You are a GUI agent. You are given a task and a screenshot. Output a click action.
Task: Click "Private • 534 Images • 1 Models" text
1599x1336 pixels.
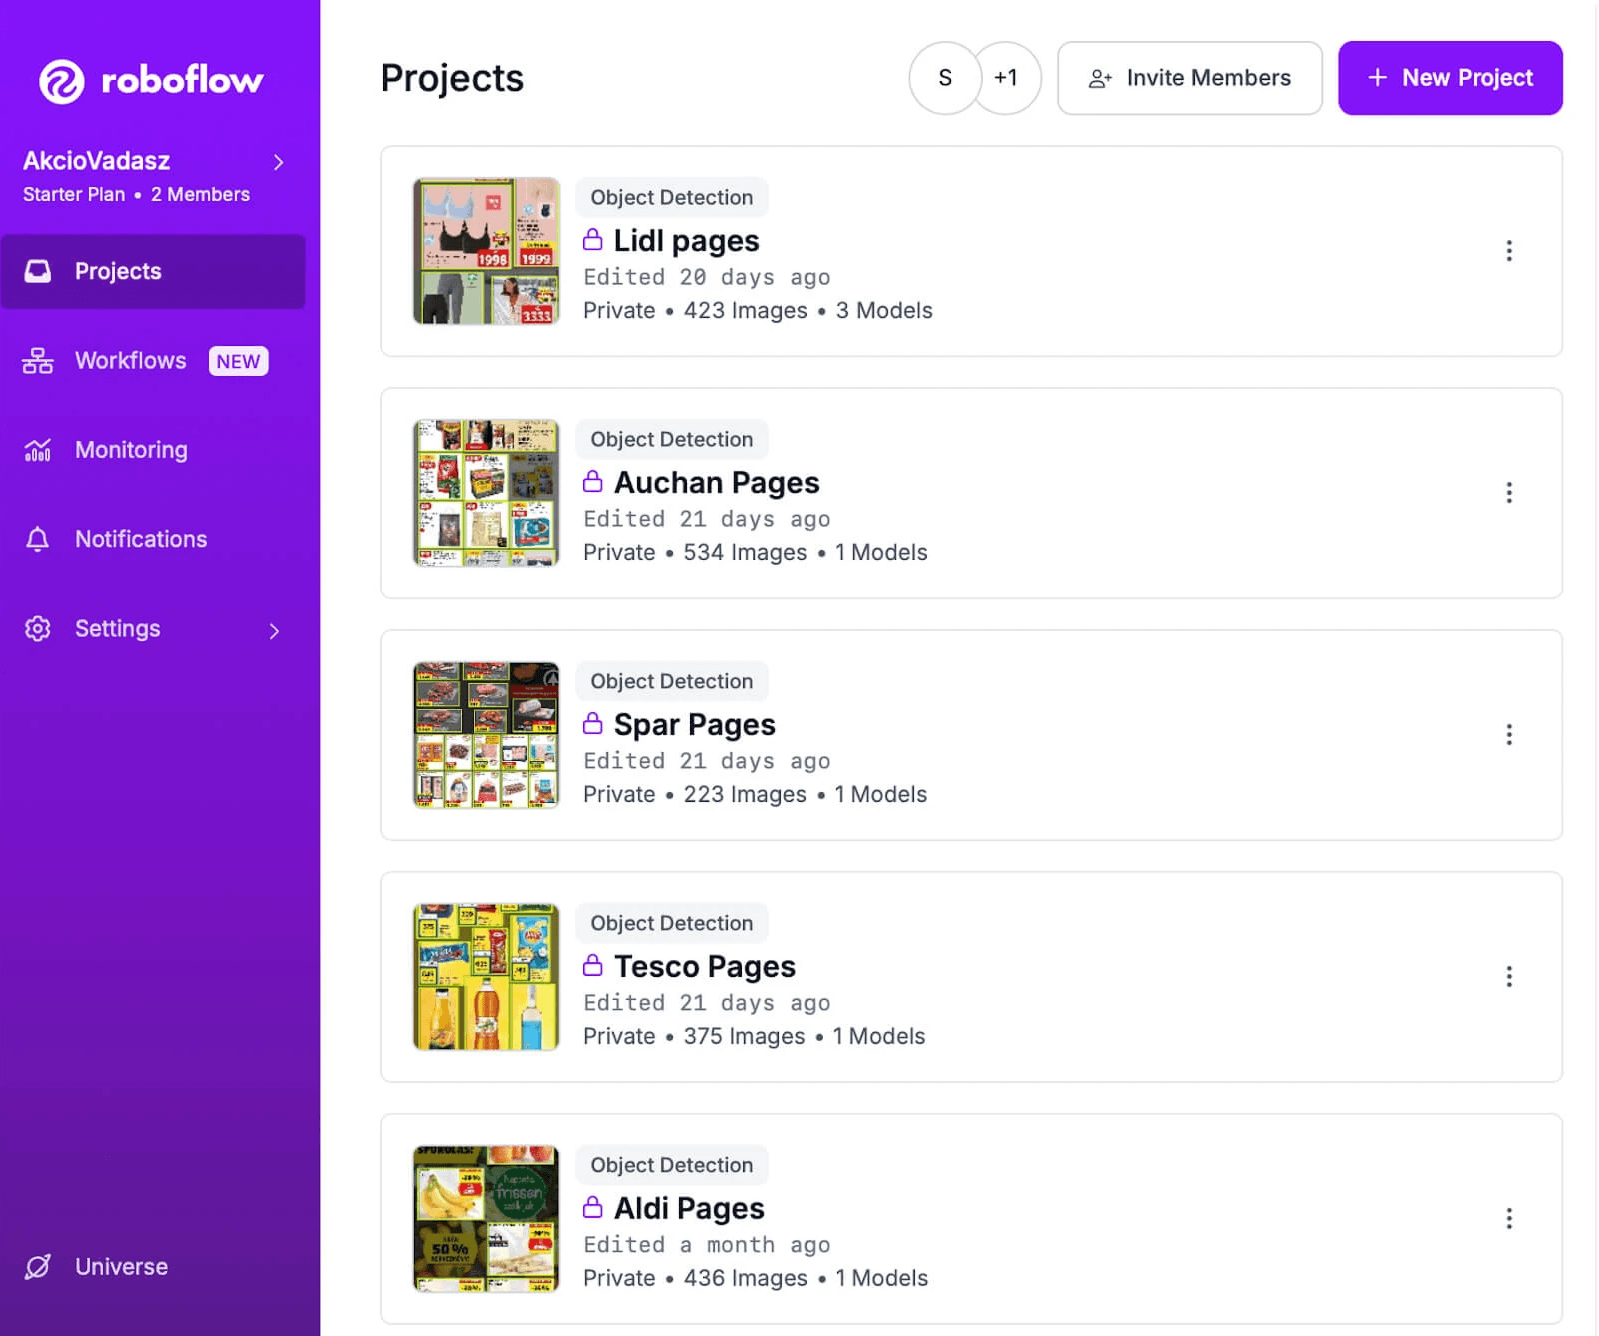pos(755,553)
